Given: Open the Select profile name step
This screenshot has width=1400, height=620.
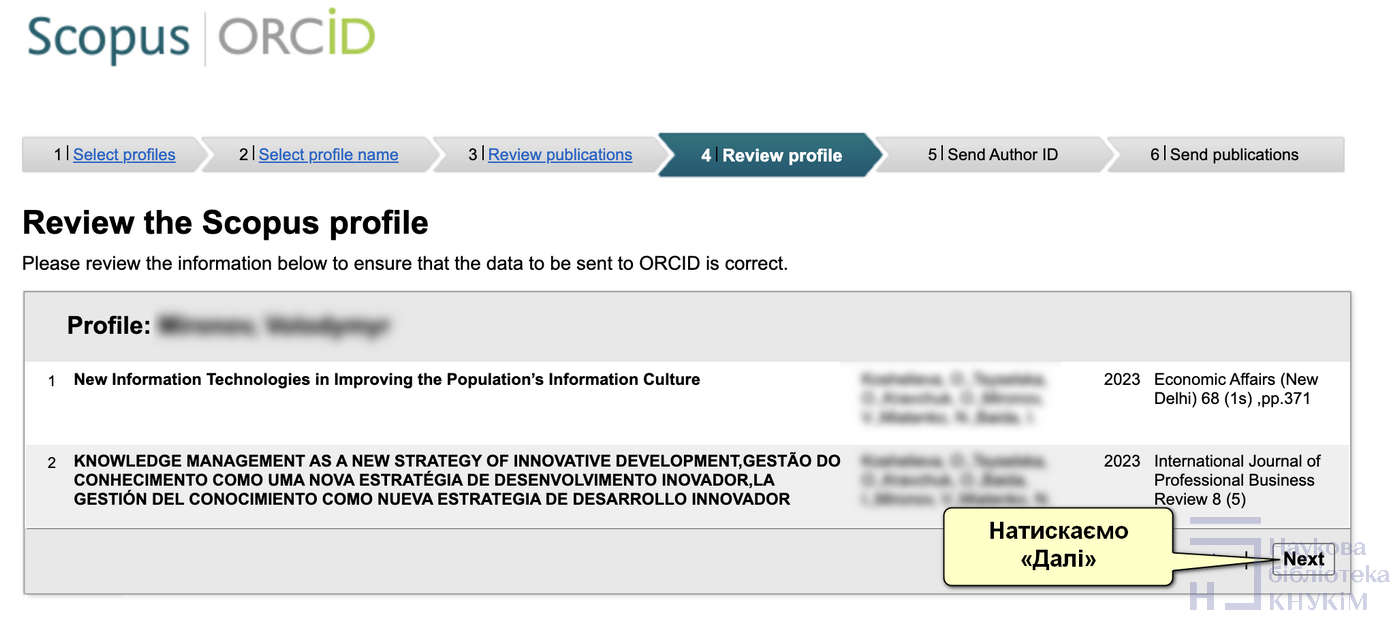Looking at the screenshot, I should tap(328, 155).
